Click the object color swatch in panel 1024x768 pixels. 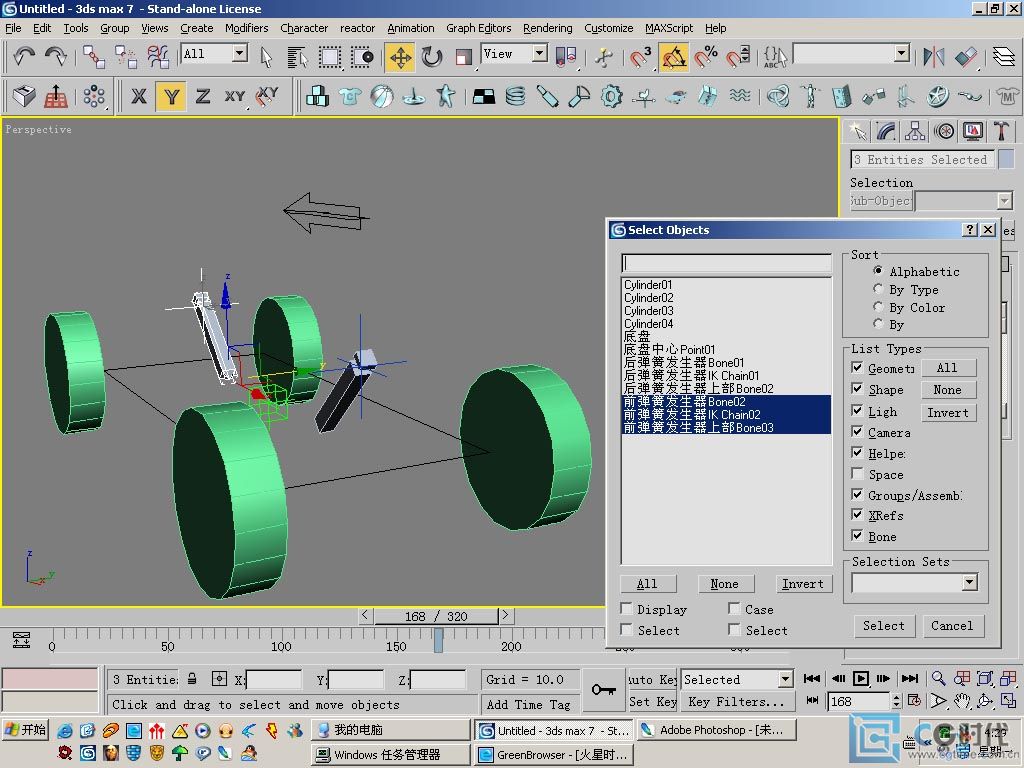click(x=1006, y=159)
